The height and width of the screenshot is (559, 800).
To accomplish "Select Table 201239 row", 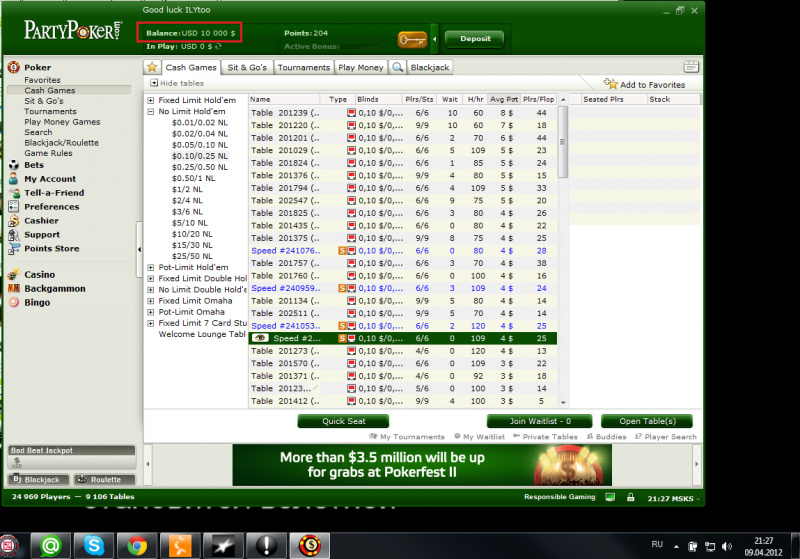I will (x=403, y=113).
